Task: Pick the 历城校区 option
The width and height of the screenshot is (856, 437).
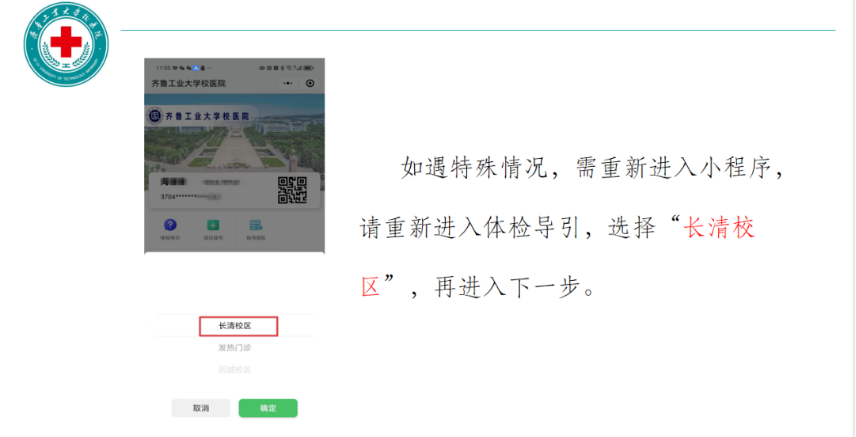Action: tap(236, 369)
